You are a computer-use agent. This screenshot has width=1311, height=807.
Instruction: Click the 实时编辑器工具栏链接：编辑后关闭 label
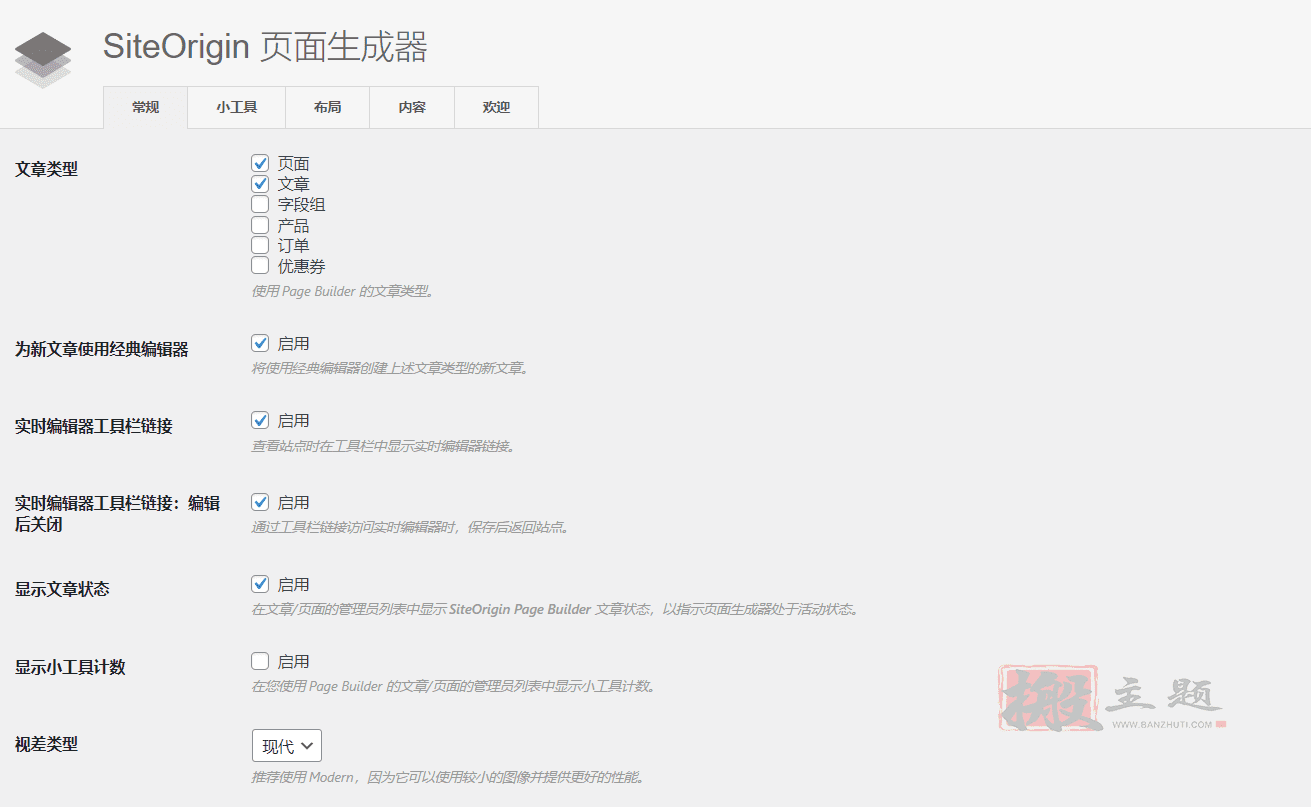[x=117, y=513]
